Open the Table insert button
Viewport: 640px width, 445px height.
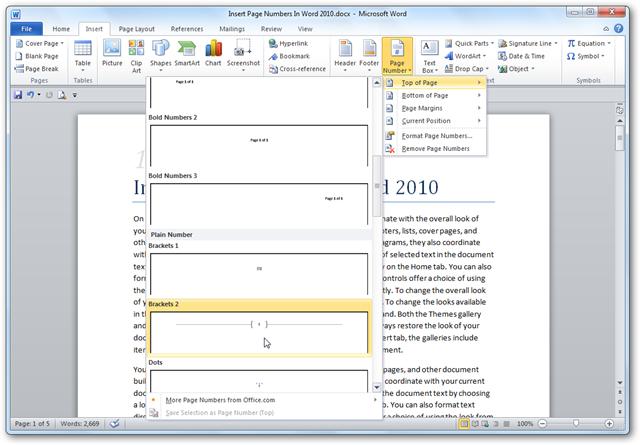(82, 56)
